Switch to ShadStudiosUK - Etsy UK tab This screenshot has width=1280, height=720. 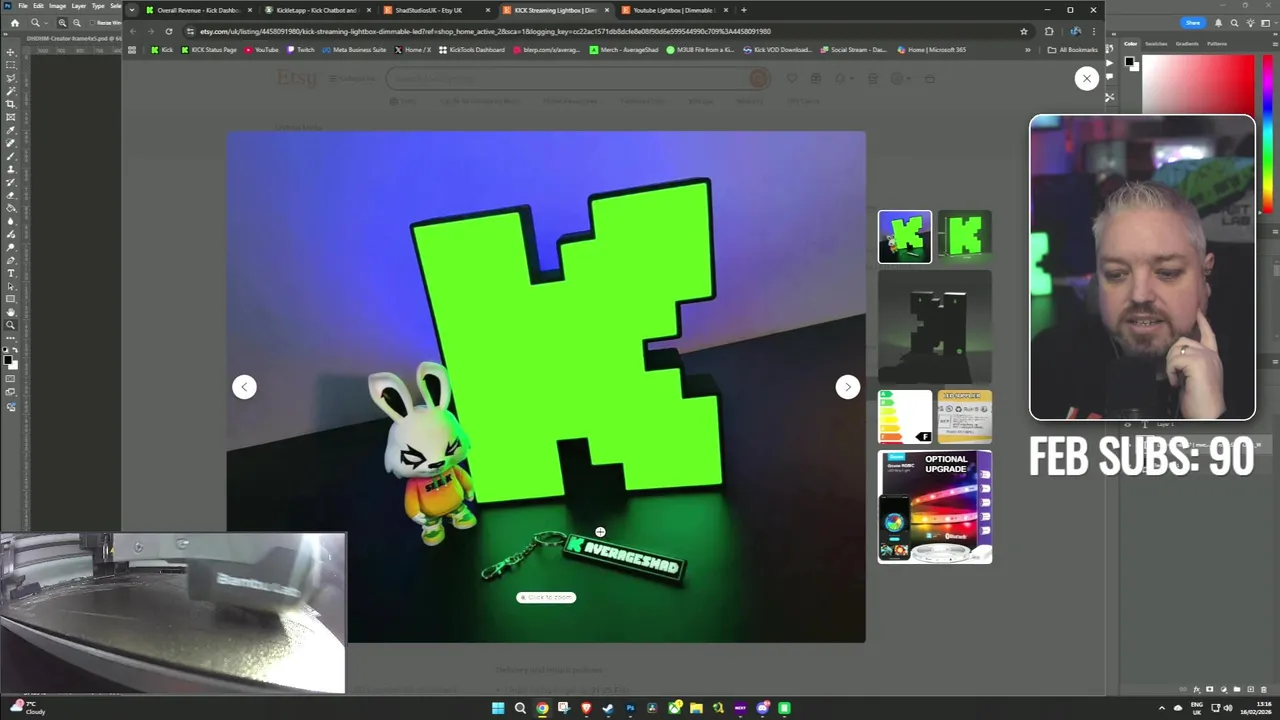tap(436, 10)
